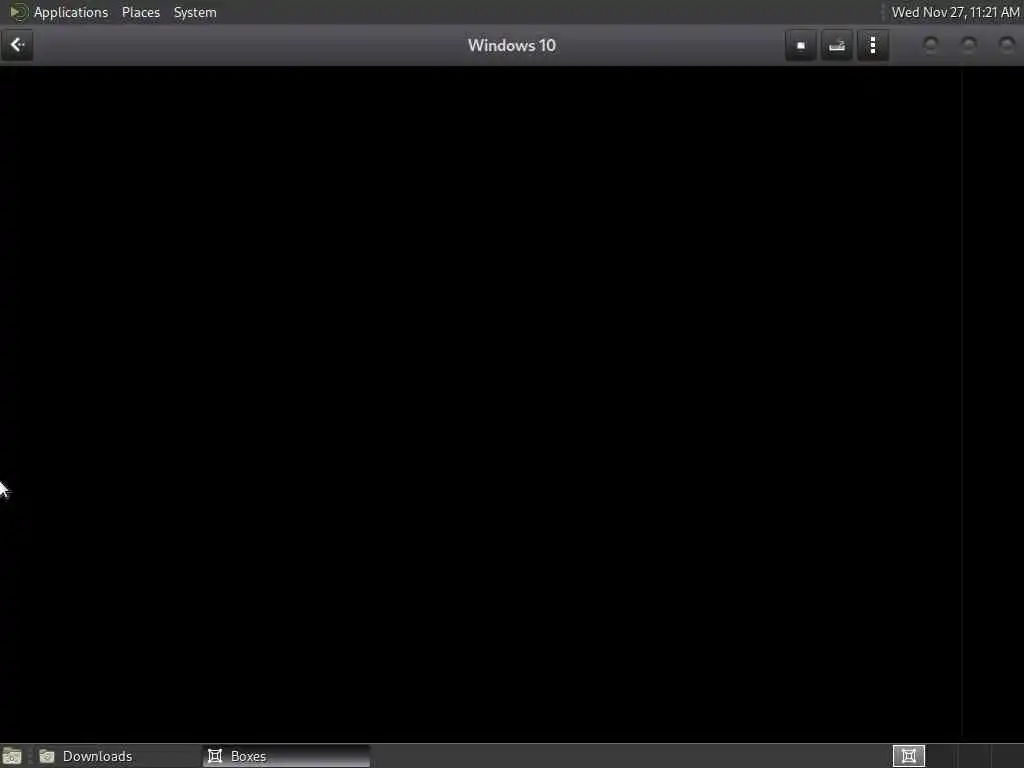The image size is (1024, 768).
Task: Open the Applications menu
Action: [71, 12]
